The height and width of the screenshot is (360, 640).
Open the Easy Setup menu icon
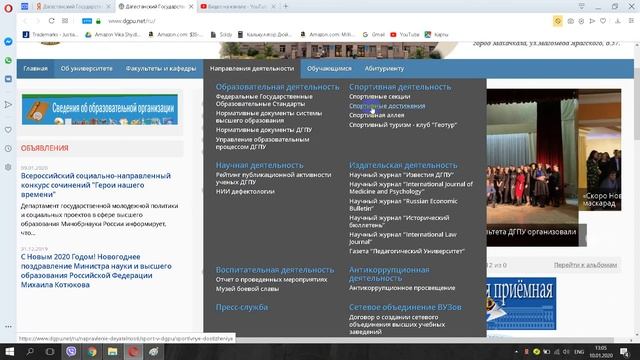[x=631, y=21]
